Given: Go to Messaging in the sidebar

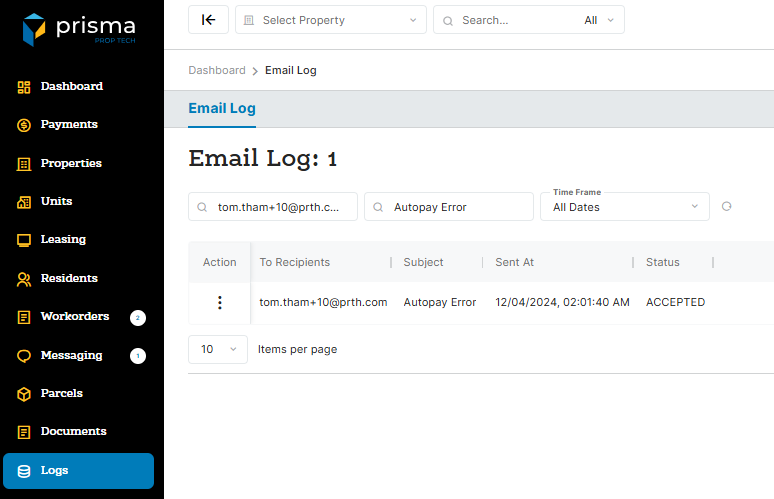Looking at the screenshot, I should [x=71, y=355].
